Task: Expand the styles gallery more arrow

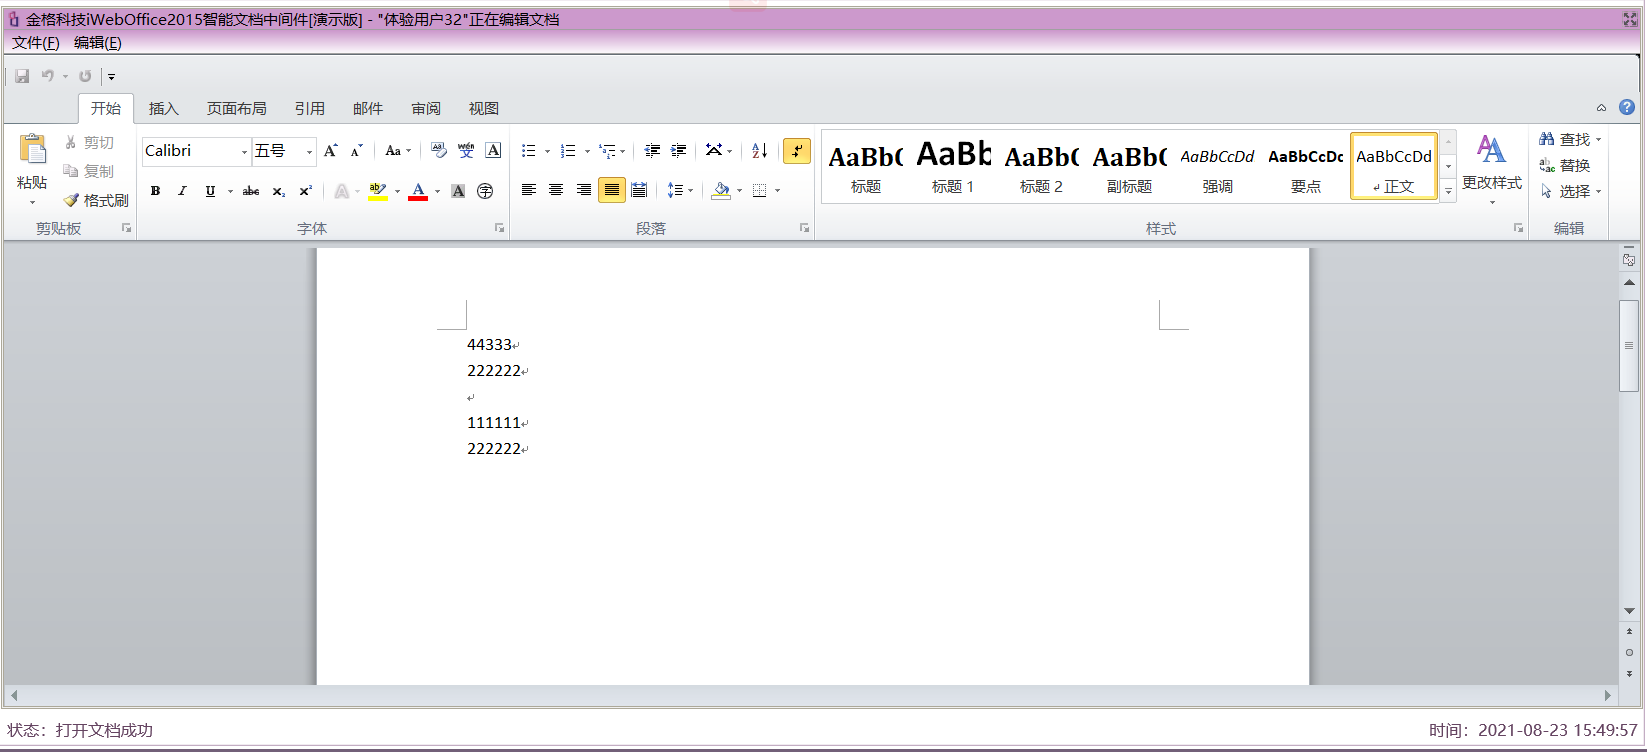Action: pos(1448,192)
